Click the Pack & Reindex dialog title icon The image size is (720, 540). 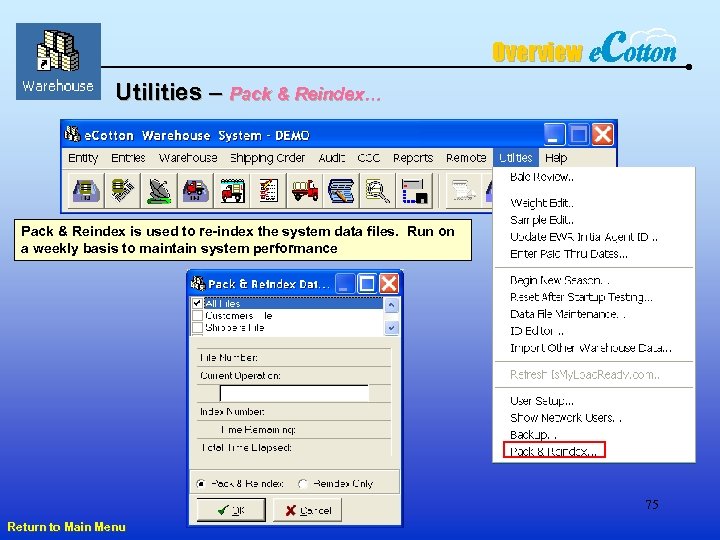coord(198,283)
